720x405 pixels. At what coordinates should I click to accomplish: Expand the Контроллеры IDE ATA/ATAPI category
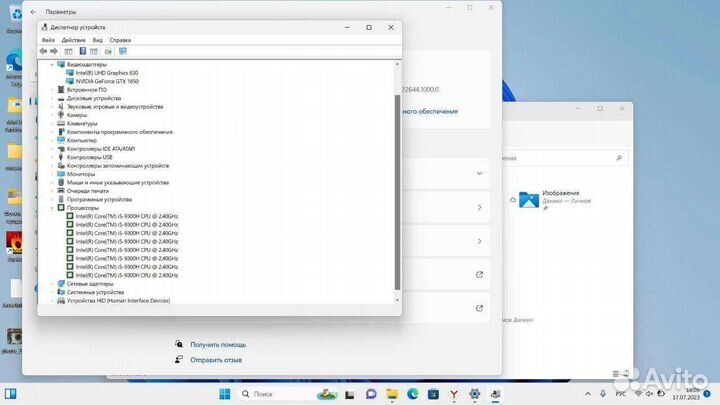pyautogui.click(x=52, y=149)
